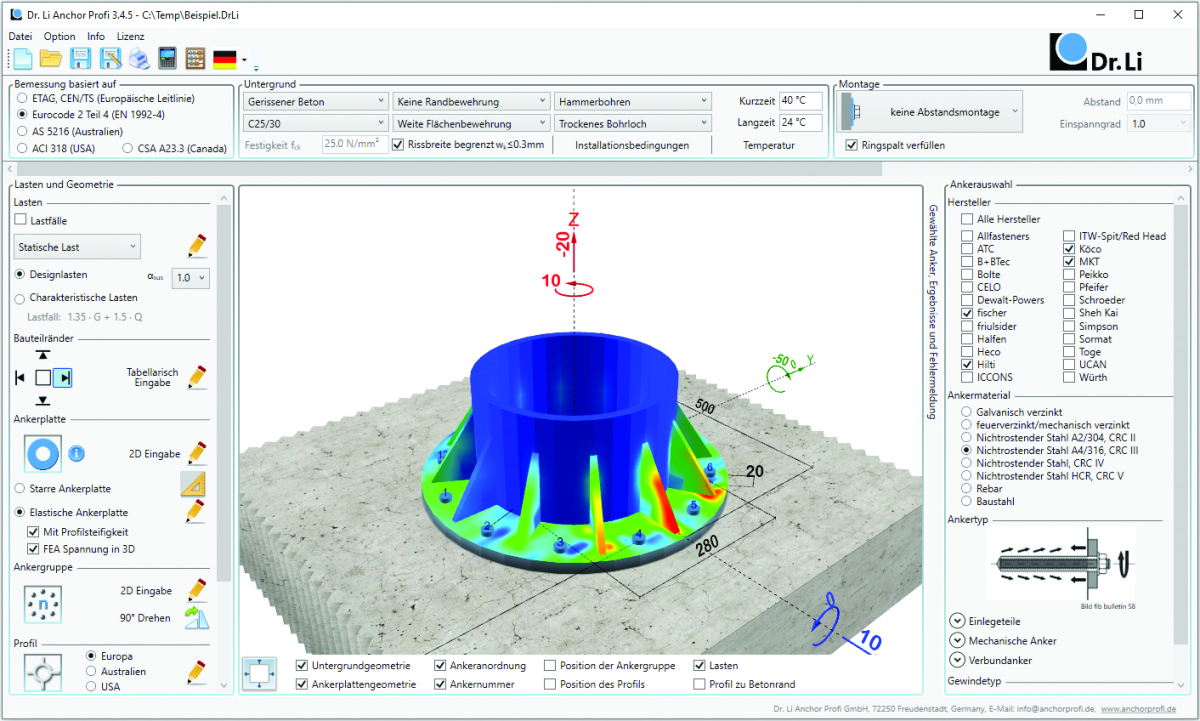This screenshot has height=721, width=1200.
Task: Open the Option menu
Action: click(x=59, y=35)
